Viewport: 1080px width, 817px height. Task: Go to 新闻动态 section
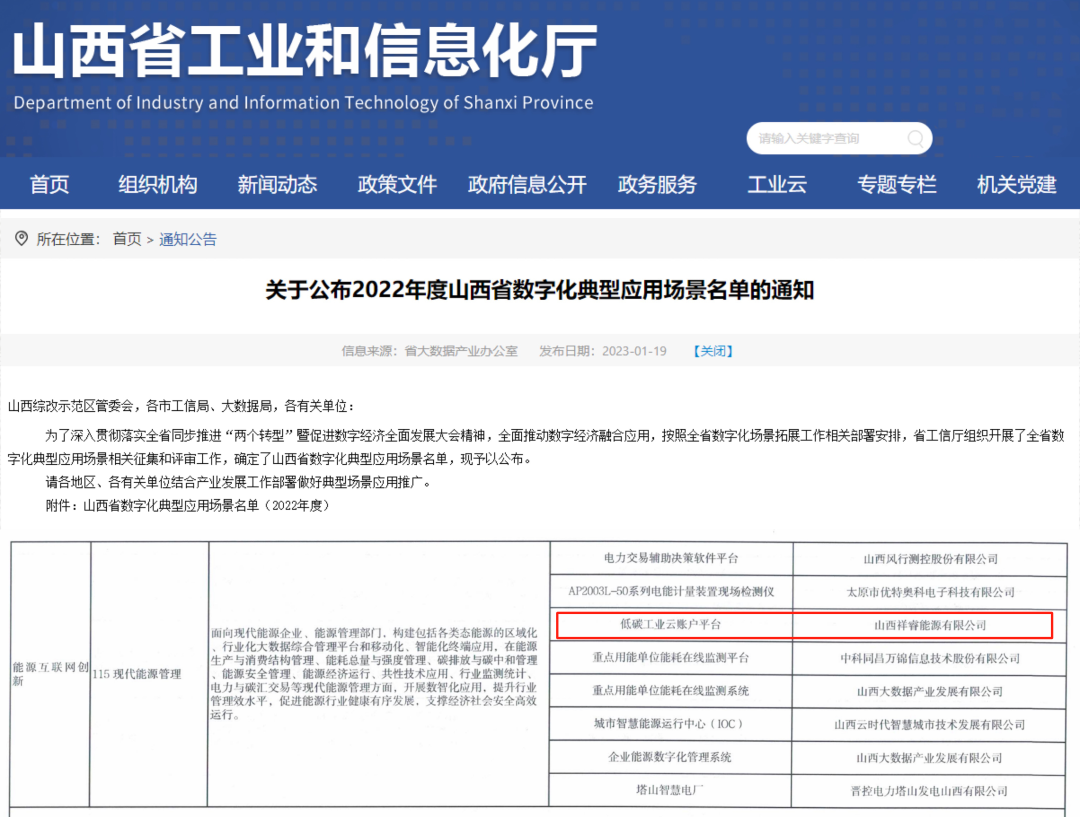tap(277, 184)
